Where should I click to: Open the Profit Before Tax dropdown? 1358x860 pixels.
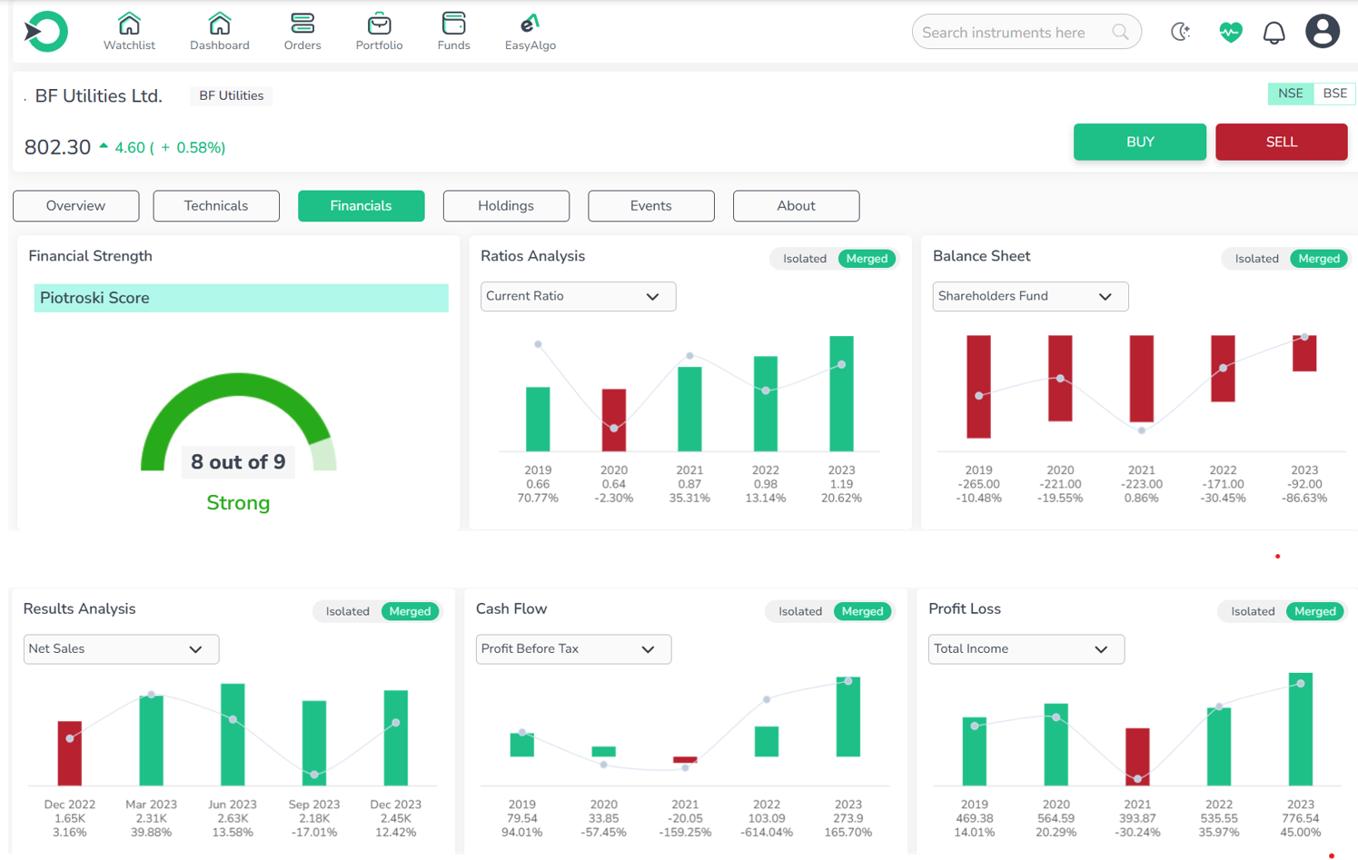pos(573,649)
